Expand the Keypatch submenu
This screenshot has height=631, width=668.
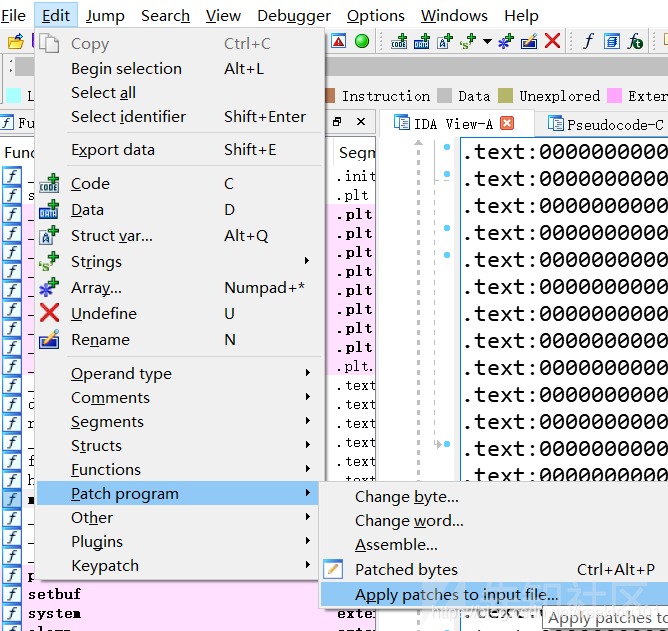click(179, 565)
